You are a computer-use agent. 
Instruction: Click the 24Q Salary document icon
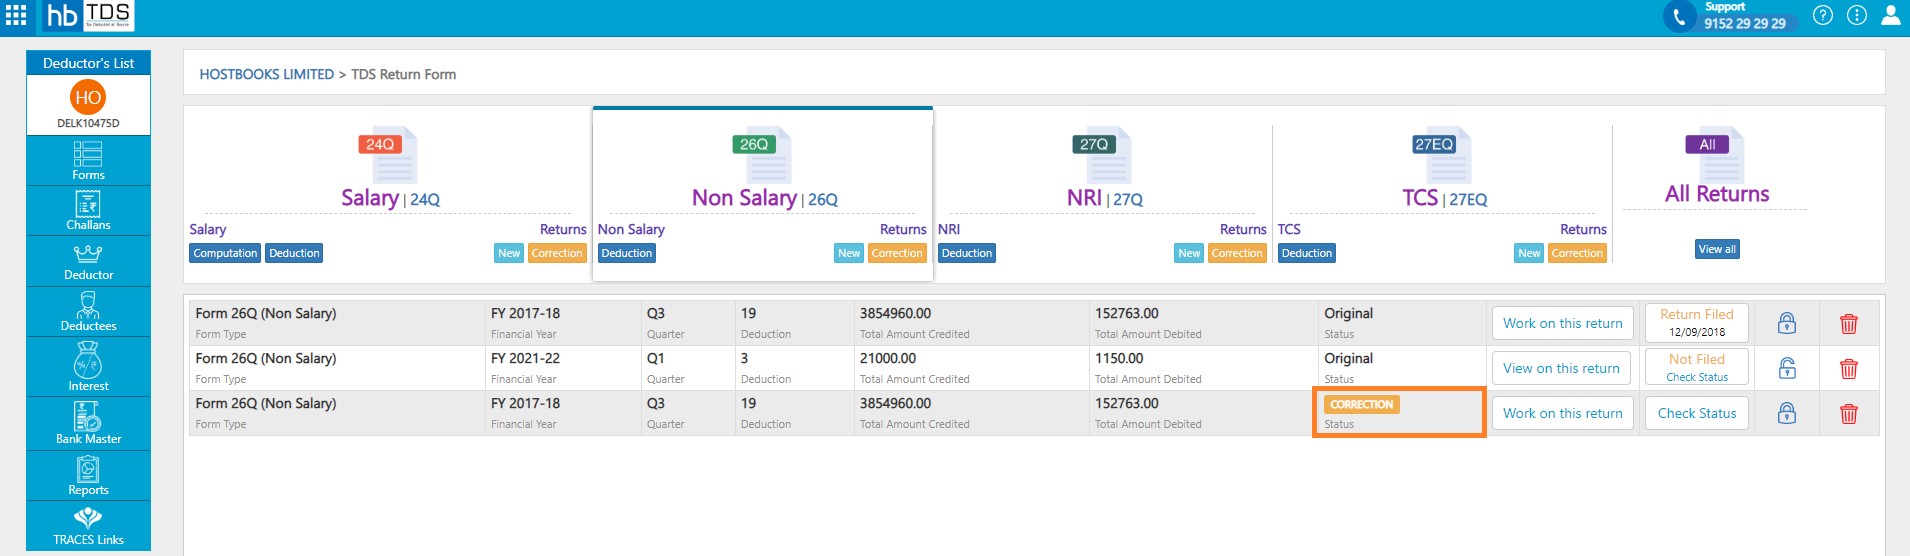388,155
